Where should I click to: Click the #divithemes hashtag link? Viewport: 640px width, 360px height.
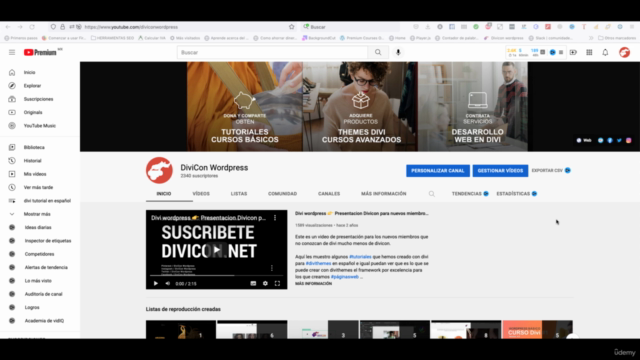pos(318,264)
